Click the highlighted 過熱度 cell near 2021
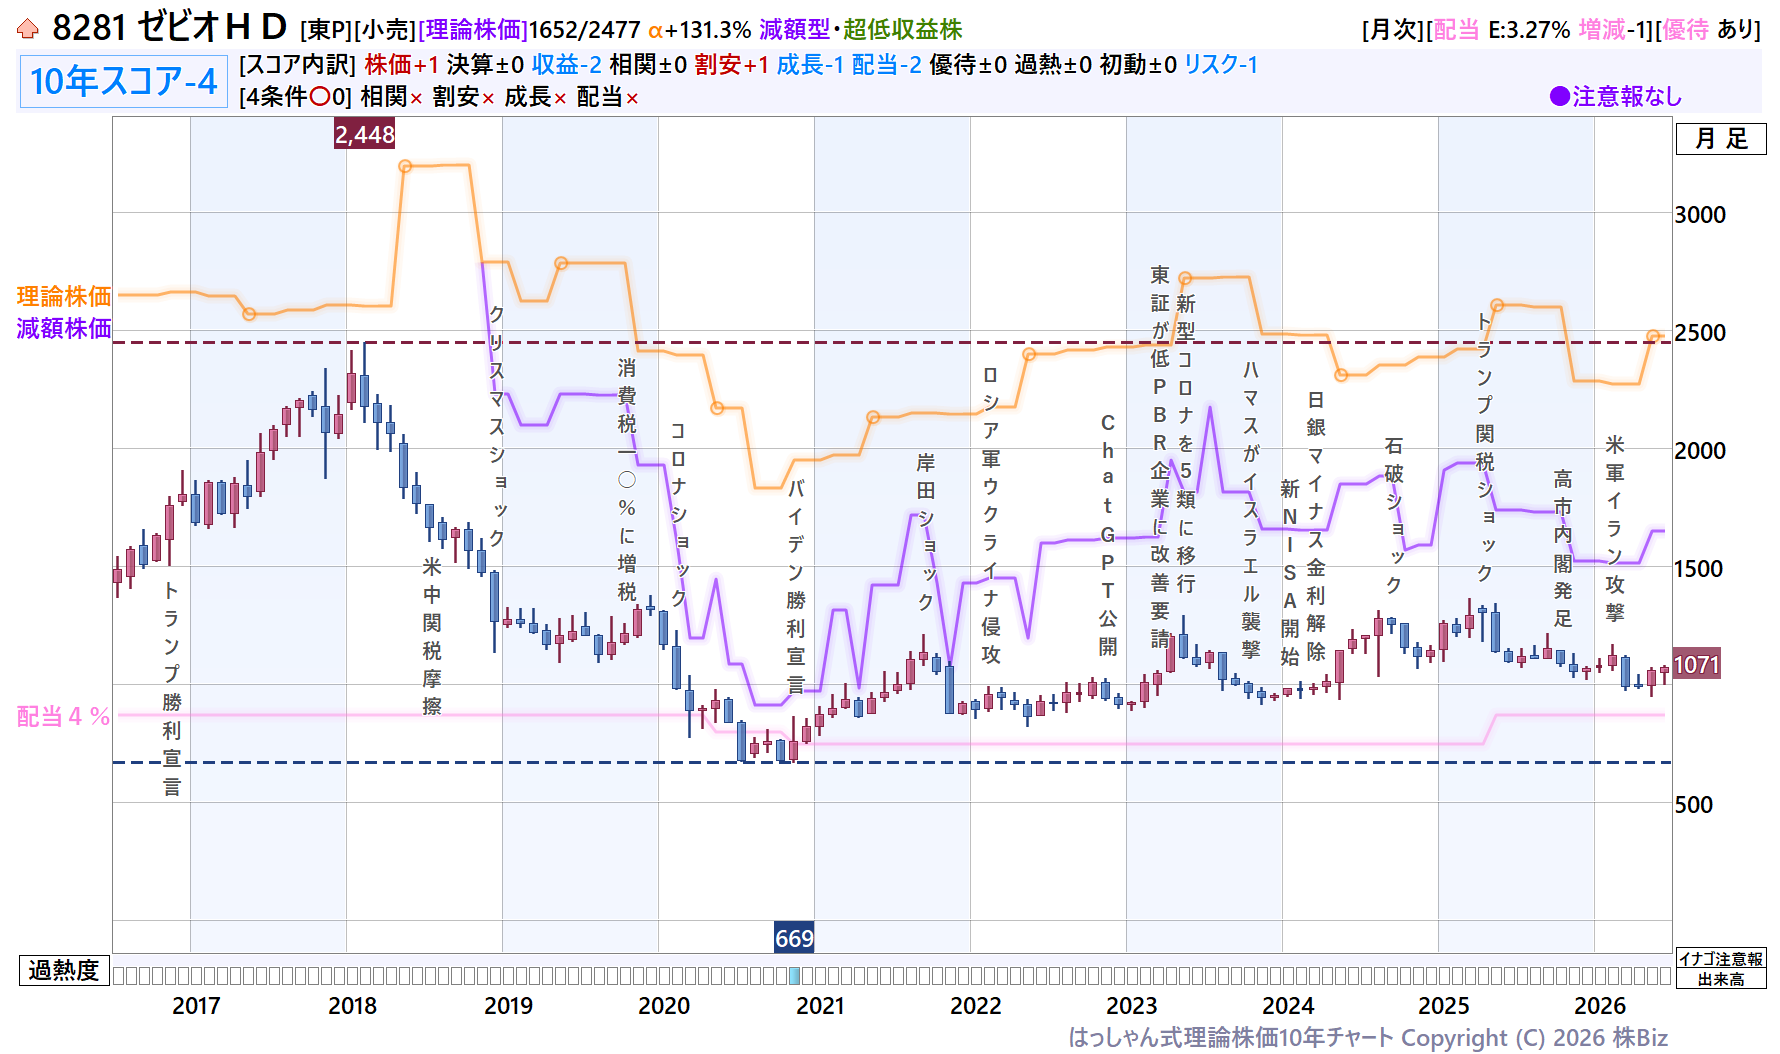 795,976
